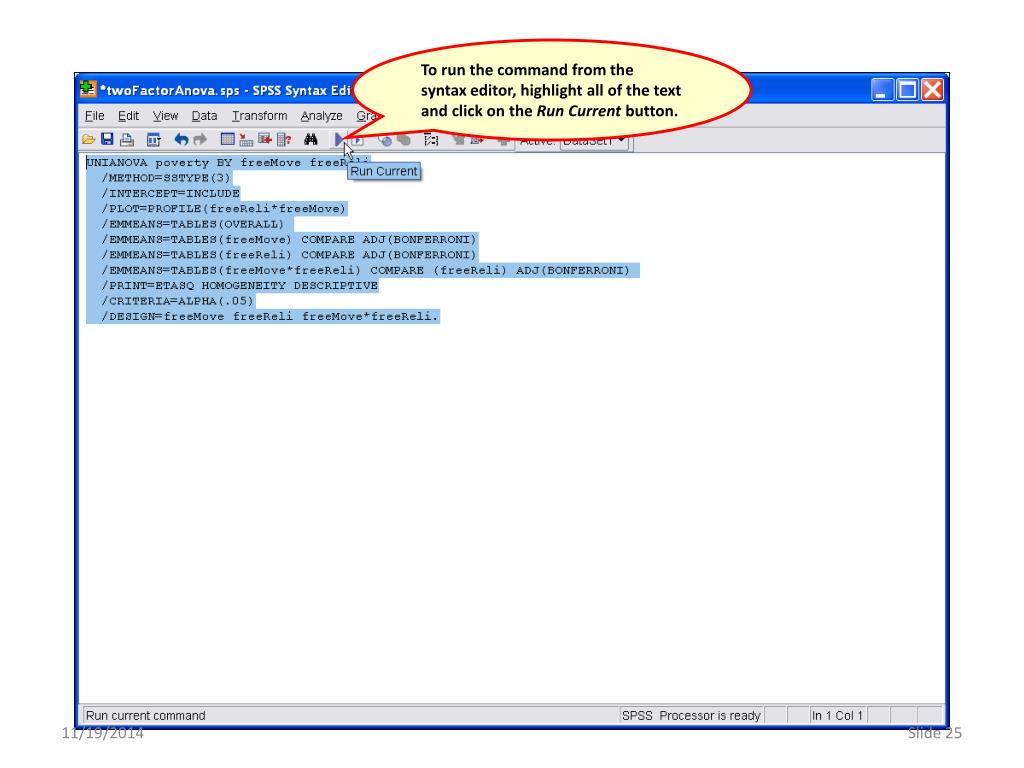
Task: Expand the Active DataSet dropdown arrow
Action: click(621, 140)
